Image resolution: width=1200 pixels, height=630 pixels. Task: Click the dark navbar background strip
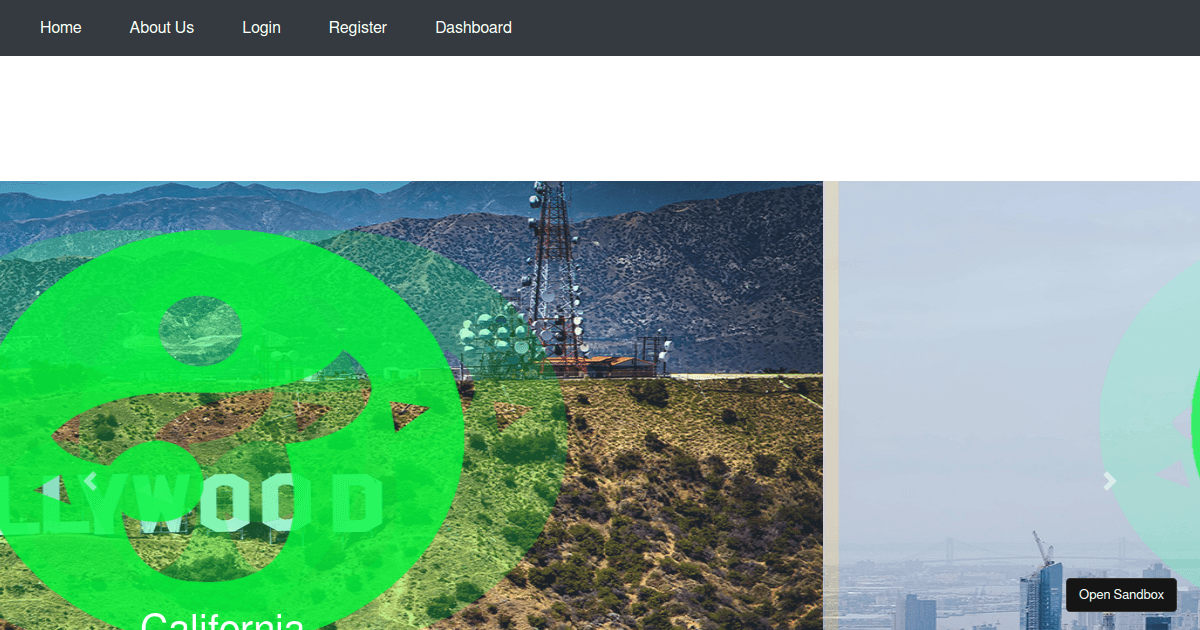click(x=800, y=27)
